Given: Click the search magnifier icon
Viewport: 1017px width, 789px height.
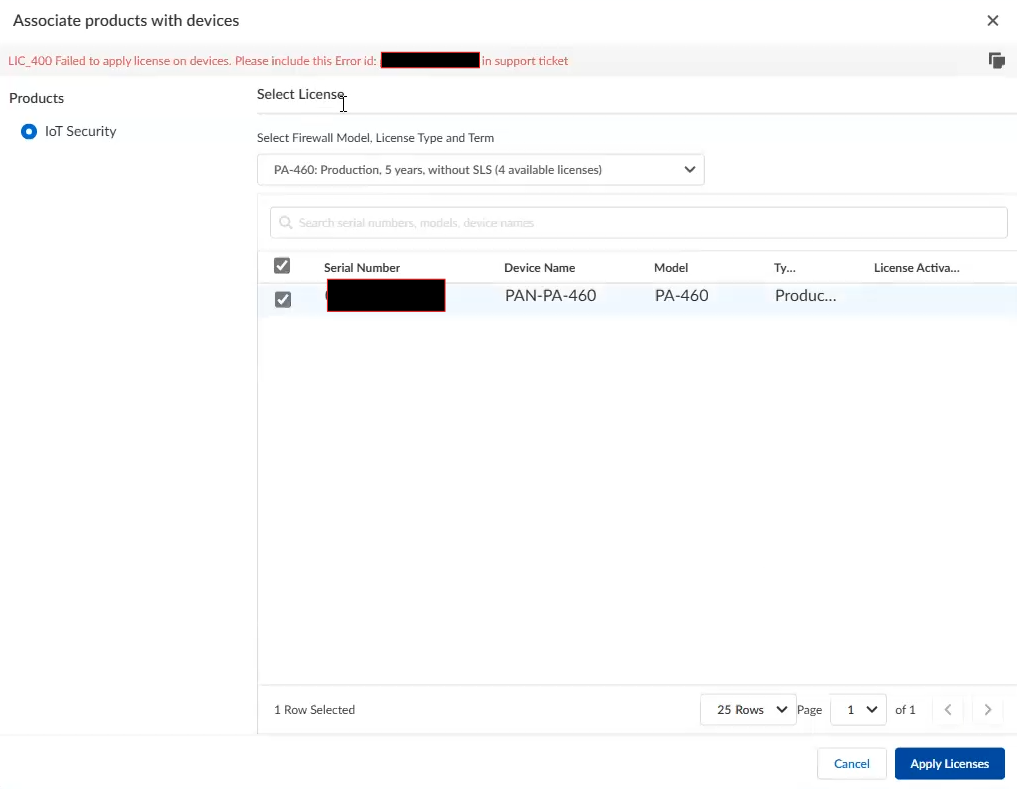Looking at the screenshot, I should [x=286, y=223].
